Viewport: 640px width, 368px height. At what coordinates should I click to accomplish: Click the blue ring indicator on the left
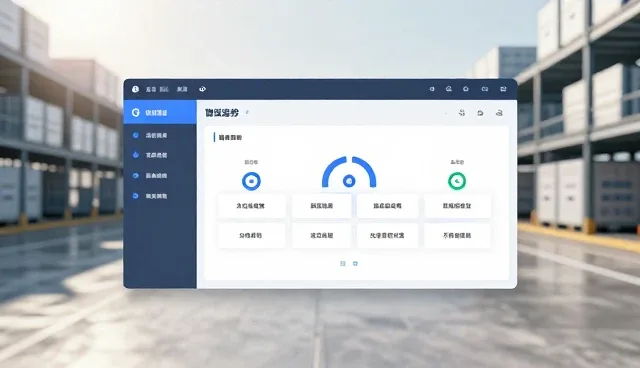coord(251,181)
